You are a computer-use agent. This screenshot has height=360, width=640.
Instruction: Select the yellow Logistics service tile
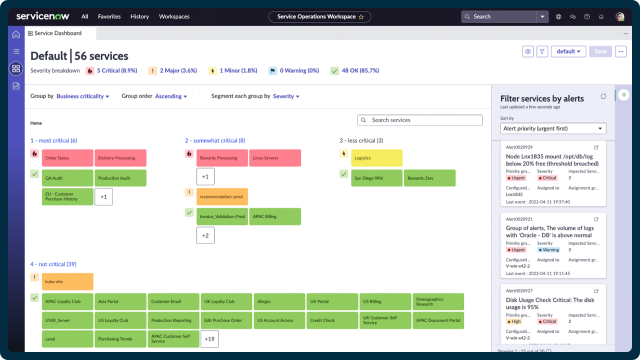click(x=376, y=158)
